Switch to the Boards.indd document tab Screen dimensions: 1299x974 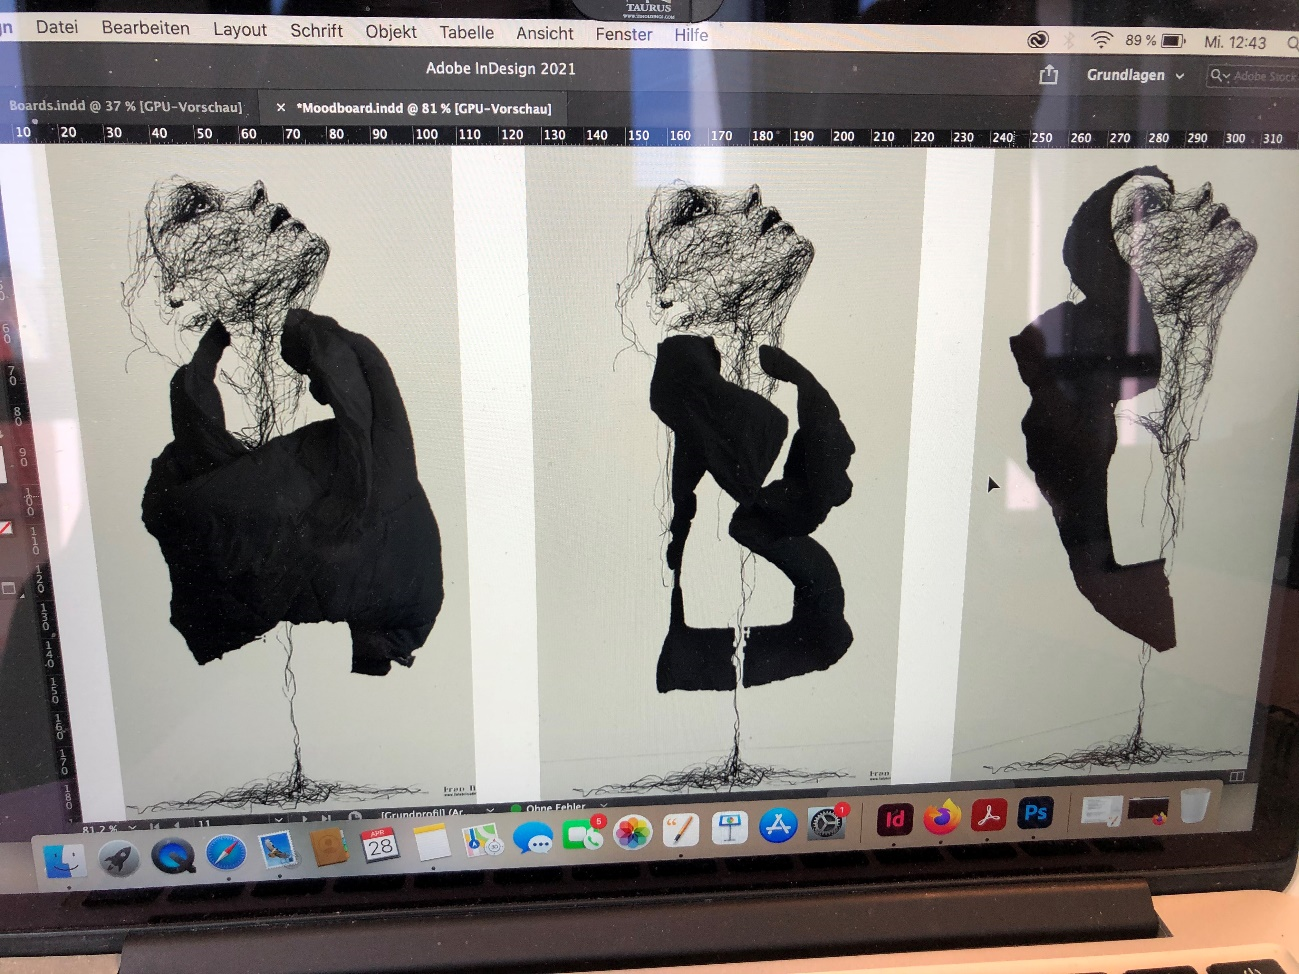pyautogui.click(x=123, y=106)
